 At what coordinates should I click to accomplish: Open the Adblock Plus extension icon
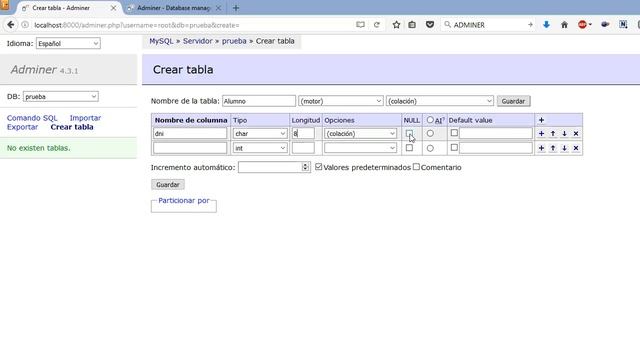pos(582,25)
